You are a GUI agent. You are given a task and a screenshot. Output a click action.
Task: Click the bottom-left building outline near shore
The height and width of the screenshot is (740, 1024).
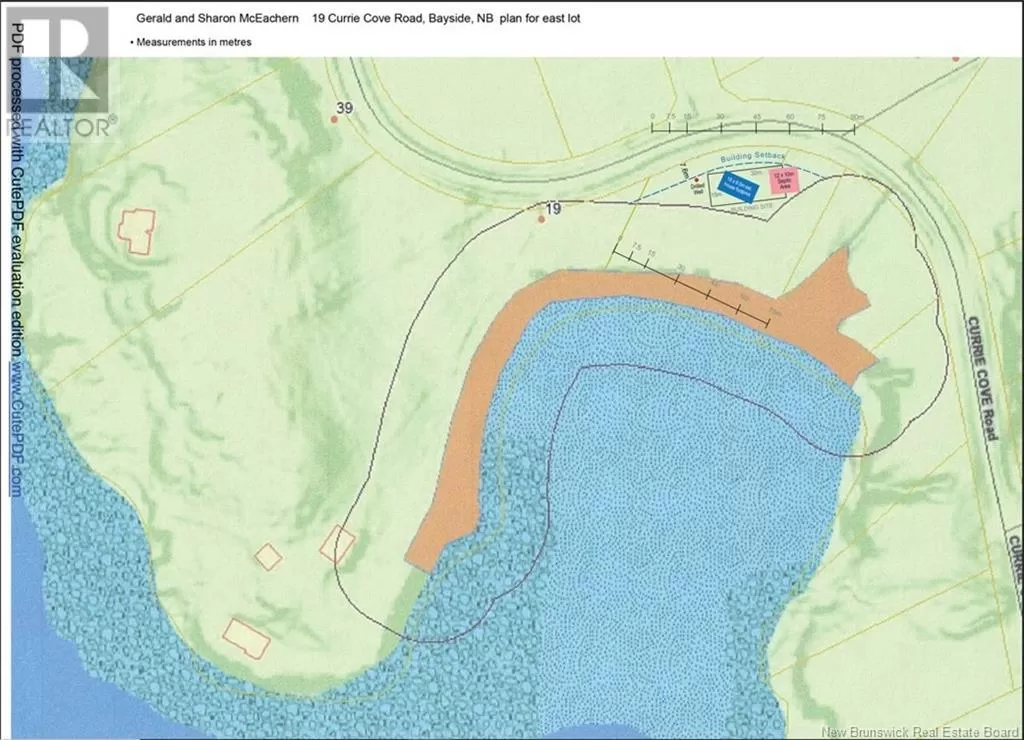246,638
